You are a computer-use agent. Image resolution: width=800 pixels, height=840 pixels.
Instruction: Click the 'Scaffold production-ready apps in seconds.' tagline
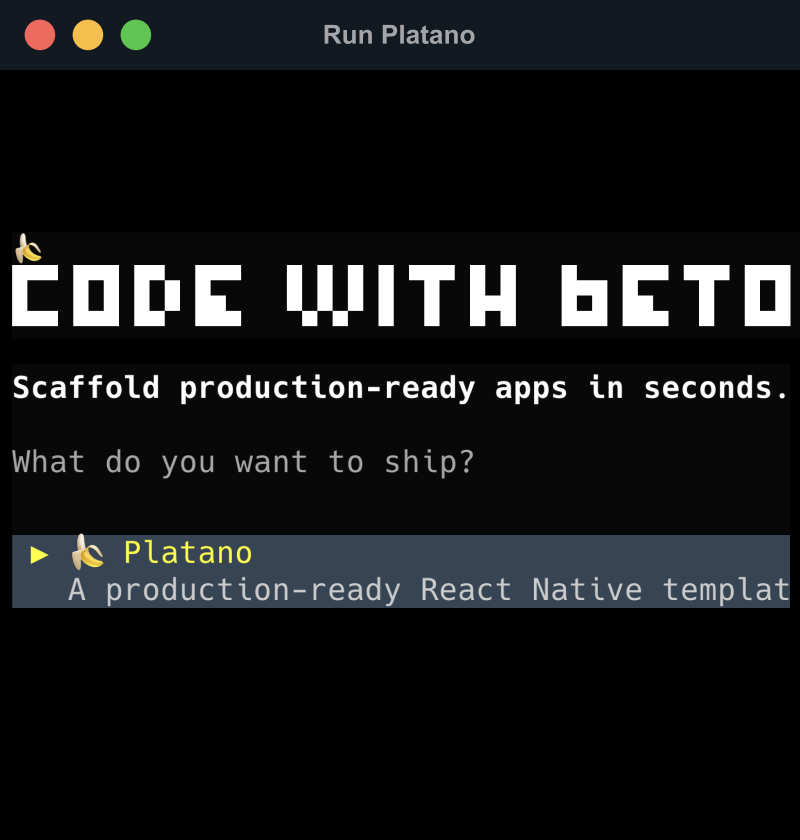pyautogui.click(x=400, y=387)
